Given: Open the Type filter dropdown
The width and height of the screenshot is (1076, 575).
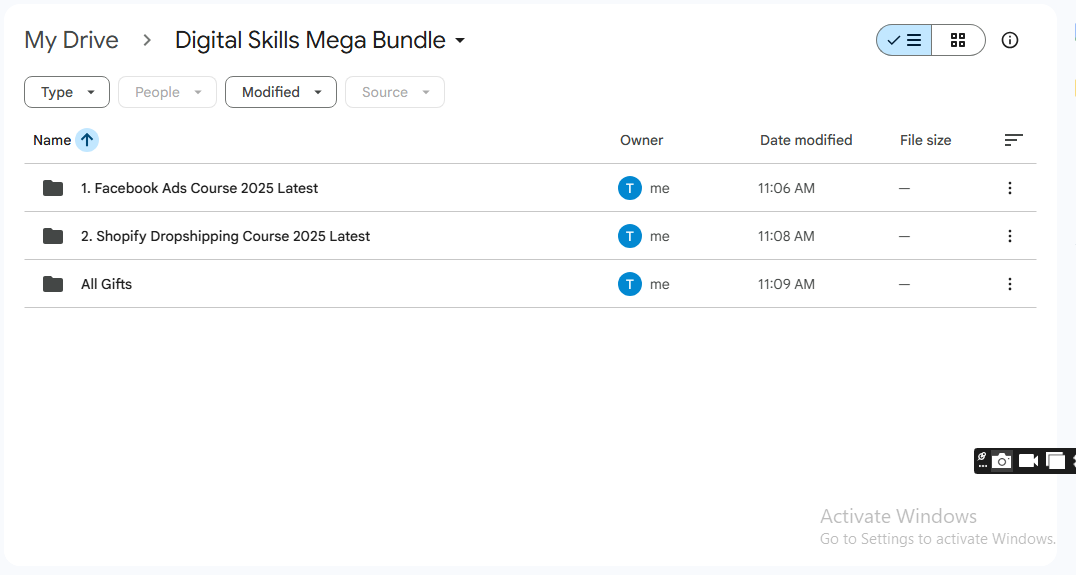Looking at the screenshot, I should (x=67, y=92).
